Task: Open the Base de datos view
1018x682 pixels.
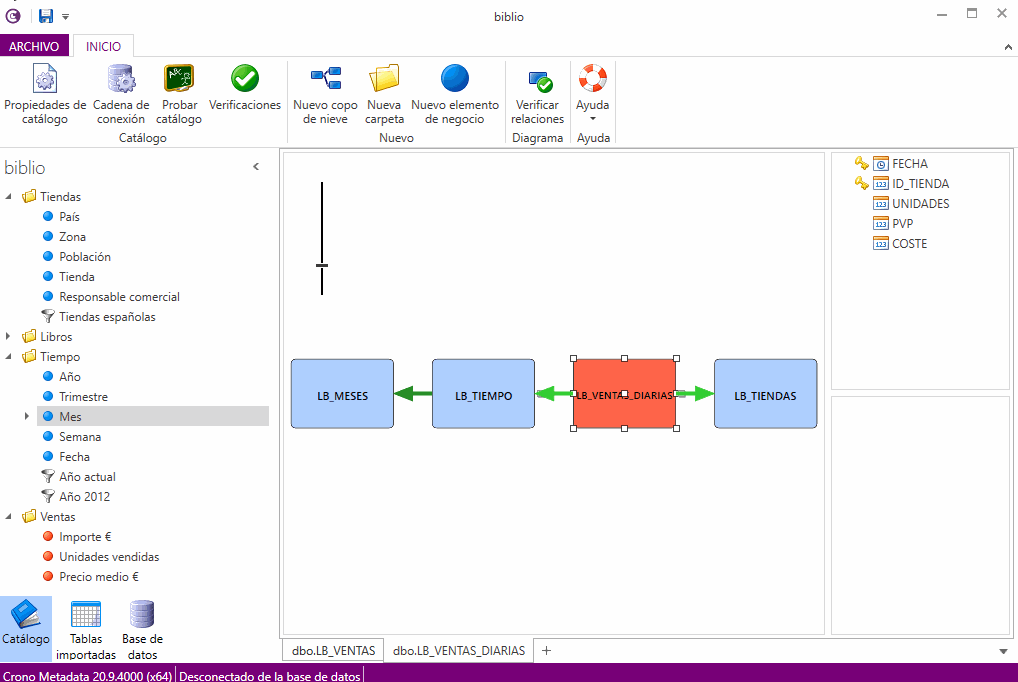Action: point(142,629)
